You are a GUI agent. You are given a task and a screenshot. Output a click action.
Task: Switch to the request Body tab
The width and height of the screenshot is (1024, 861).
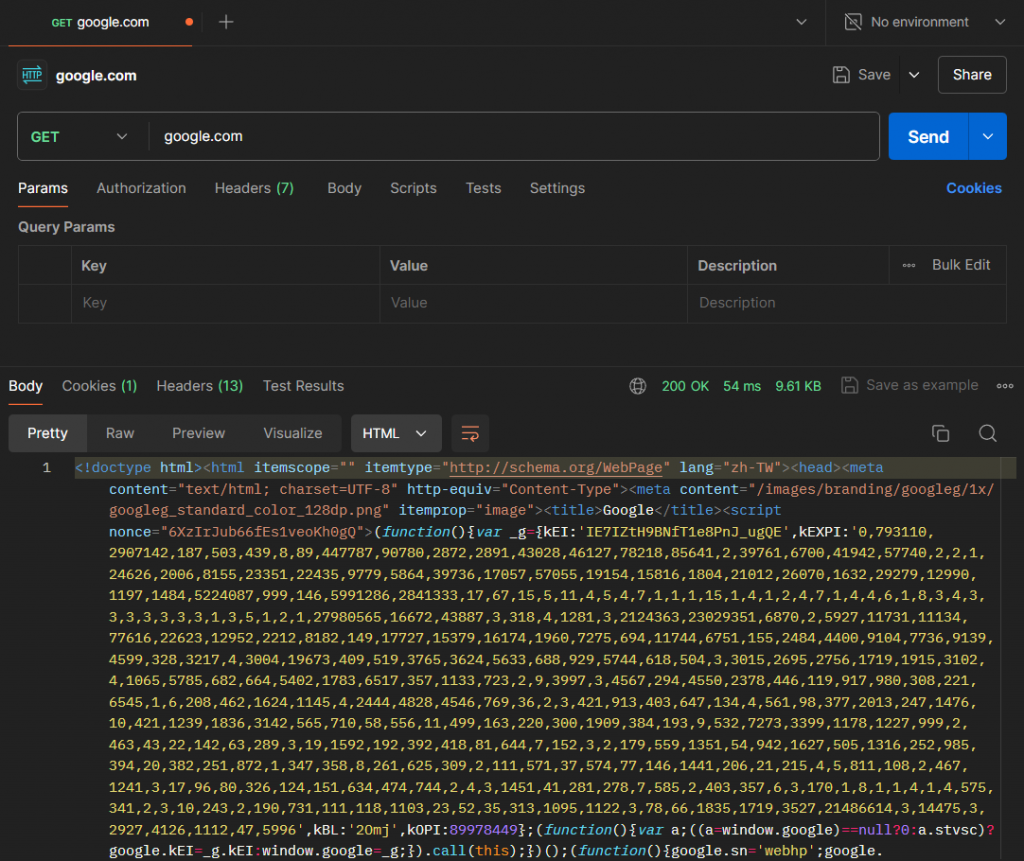coord(344,188)
